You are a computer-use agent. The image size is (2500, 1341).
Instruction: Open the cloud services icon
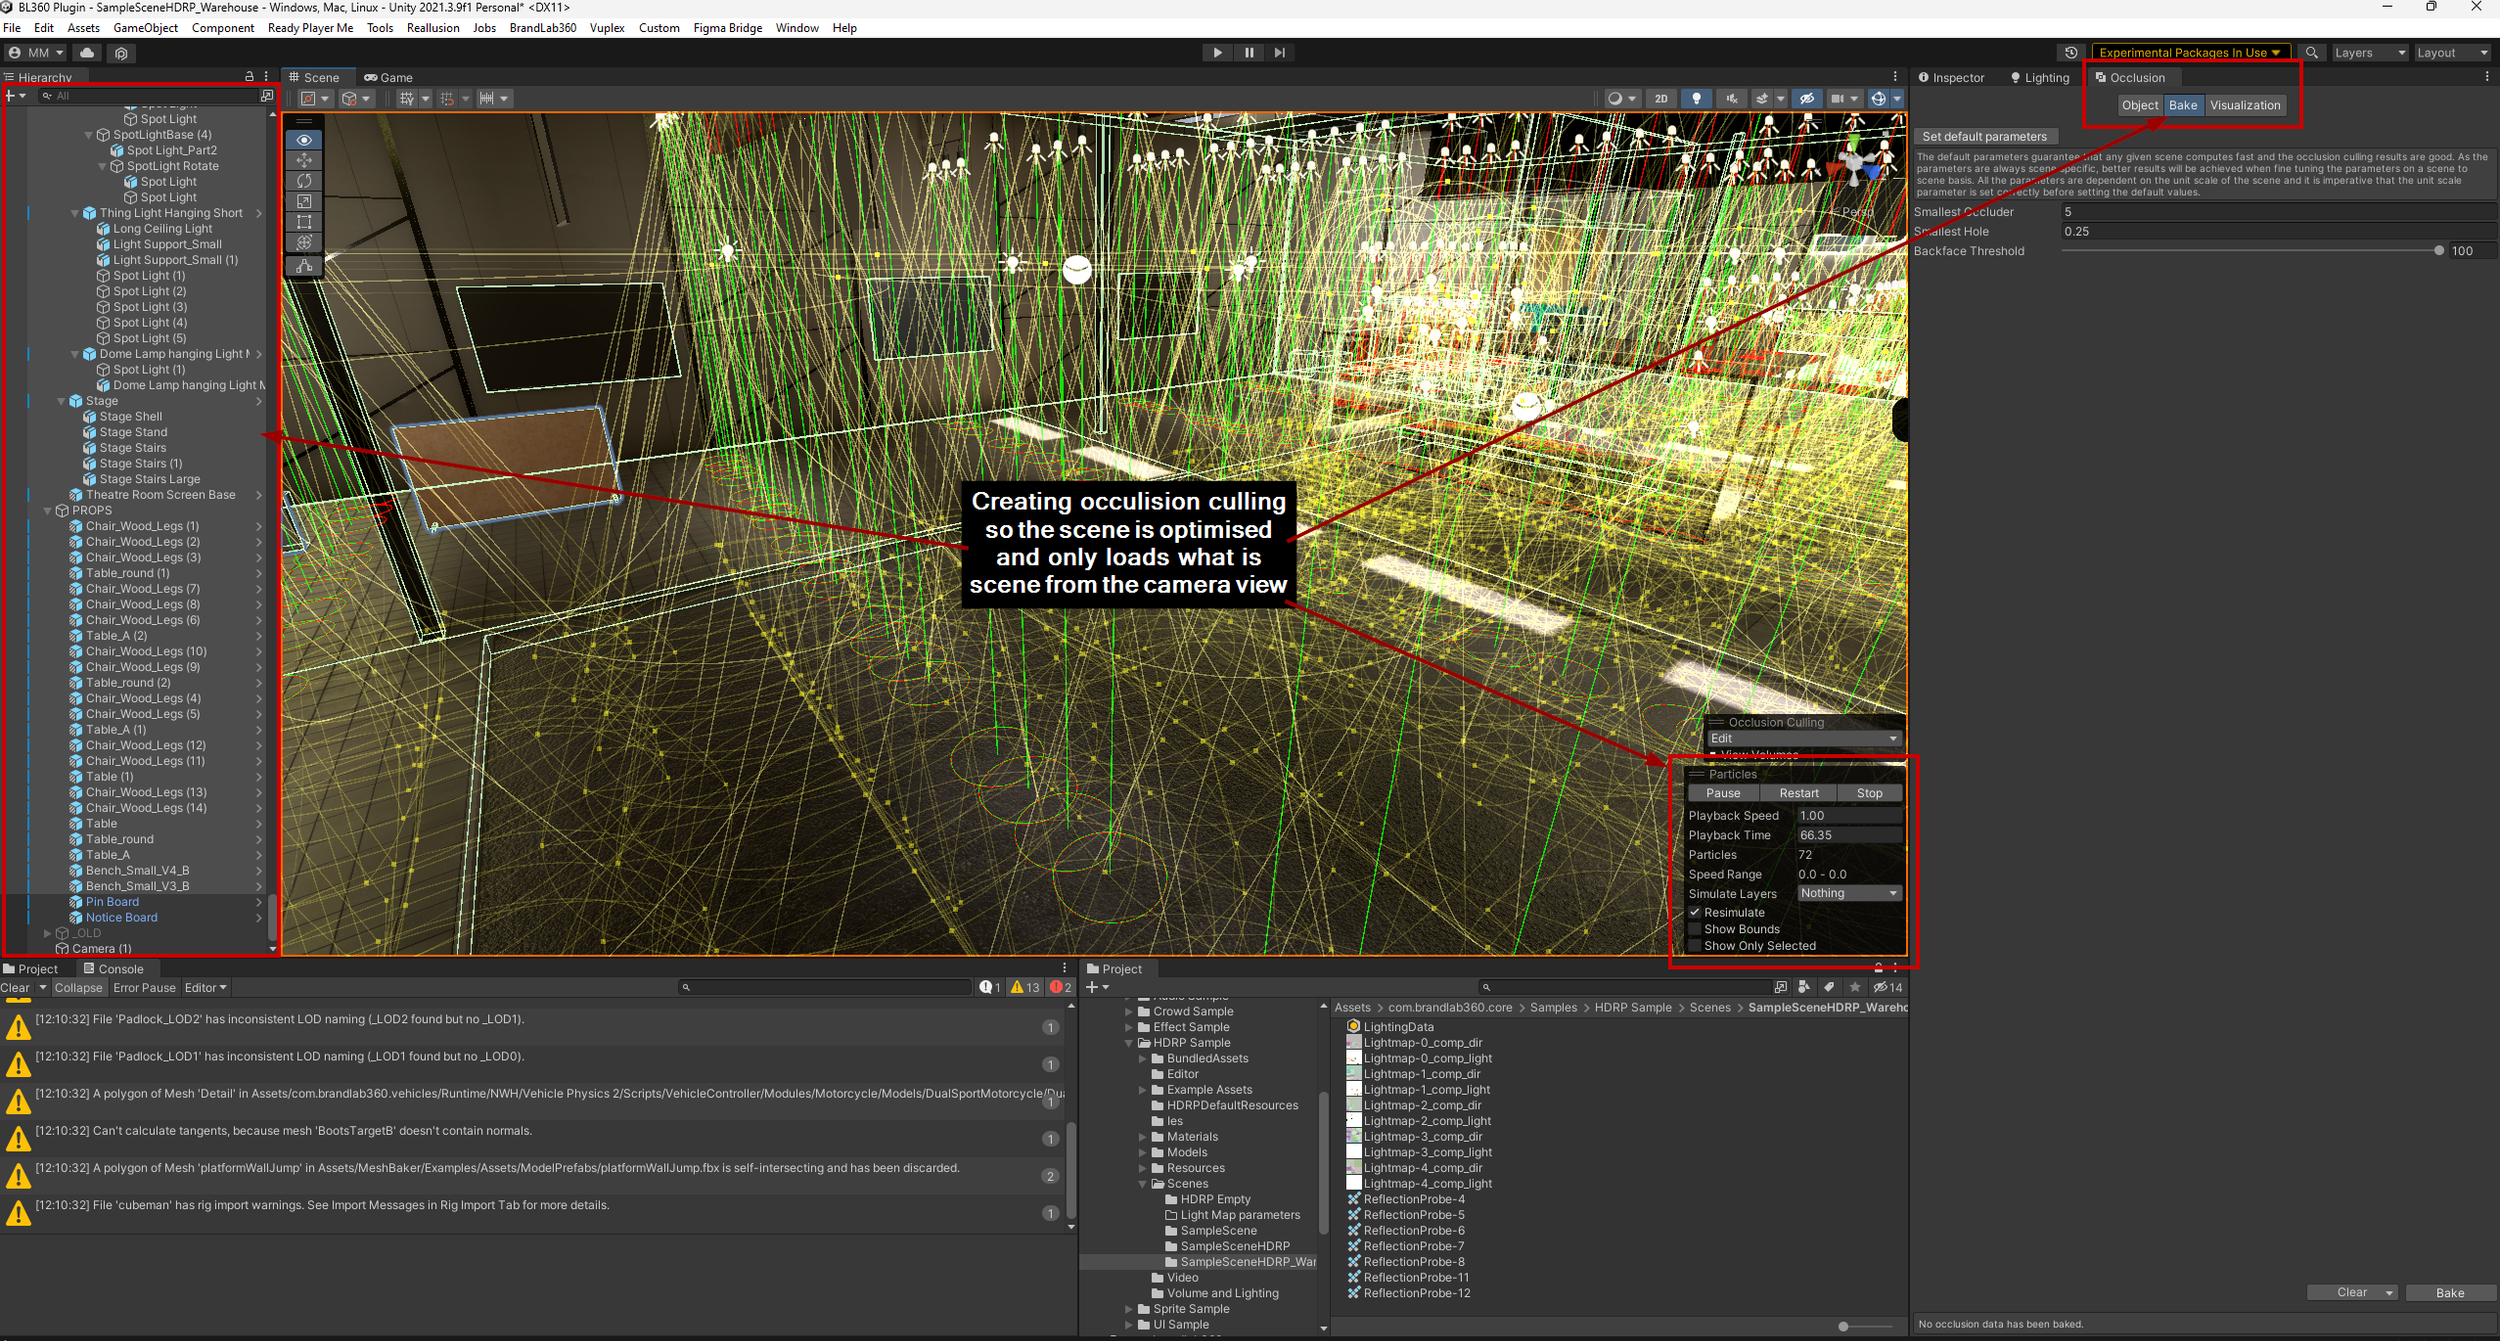(x=87, y=52)
